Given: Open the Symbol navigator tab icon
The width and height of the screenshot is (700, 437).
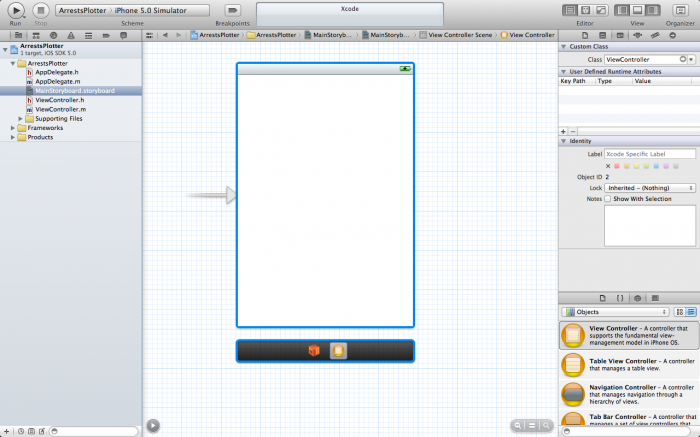Looking at the screenshot, I should pos(36,35).
